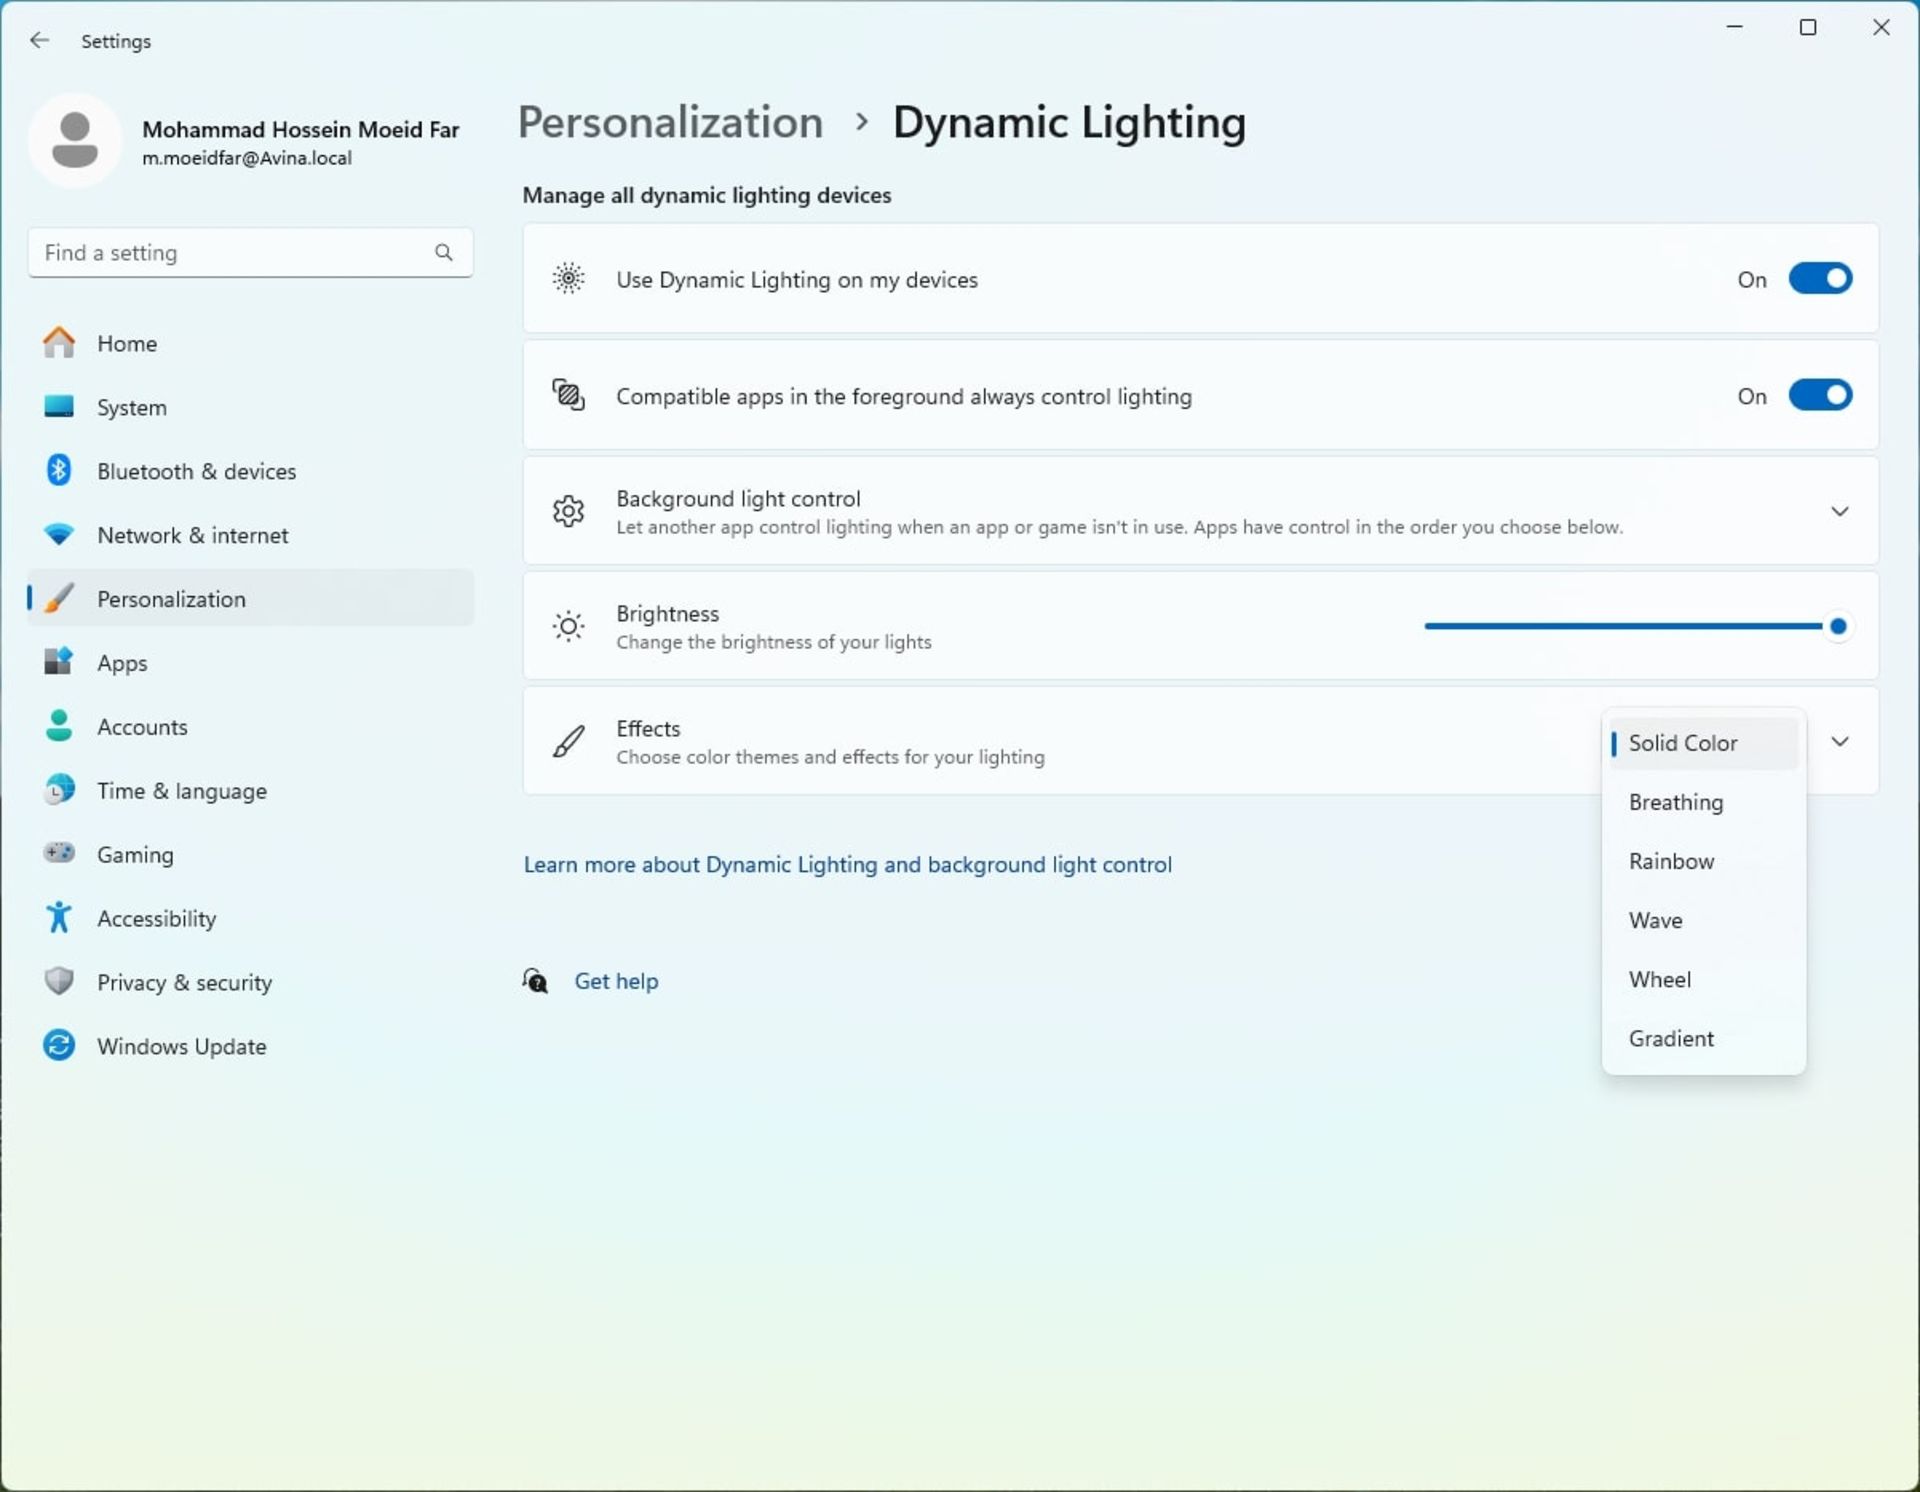Screen dimensions: 1920x1492
Task: Click the Get help chat icon
Action: pos(535,981)
